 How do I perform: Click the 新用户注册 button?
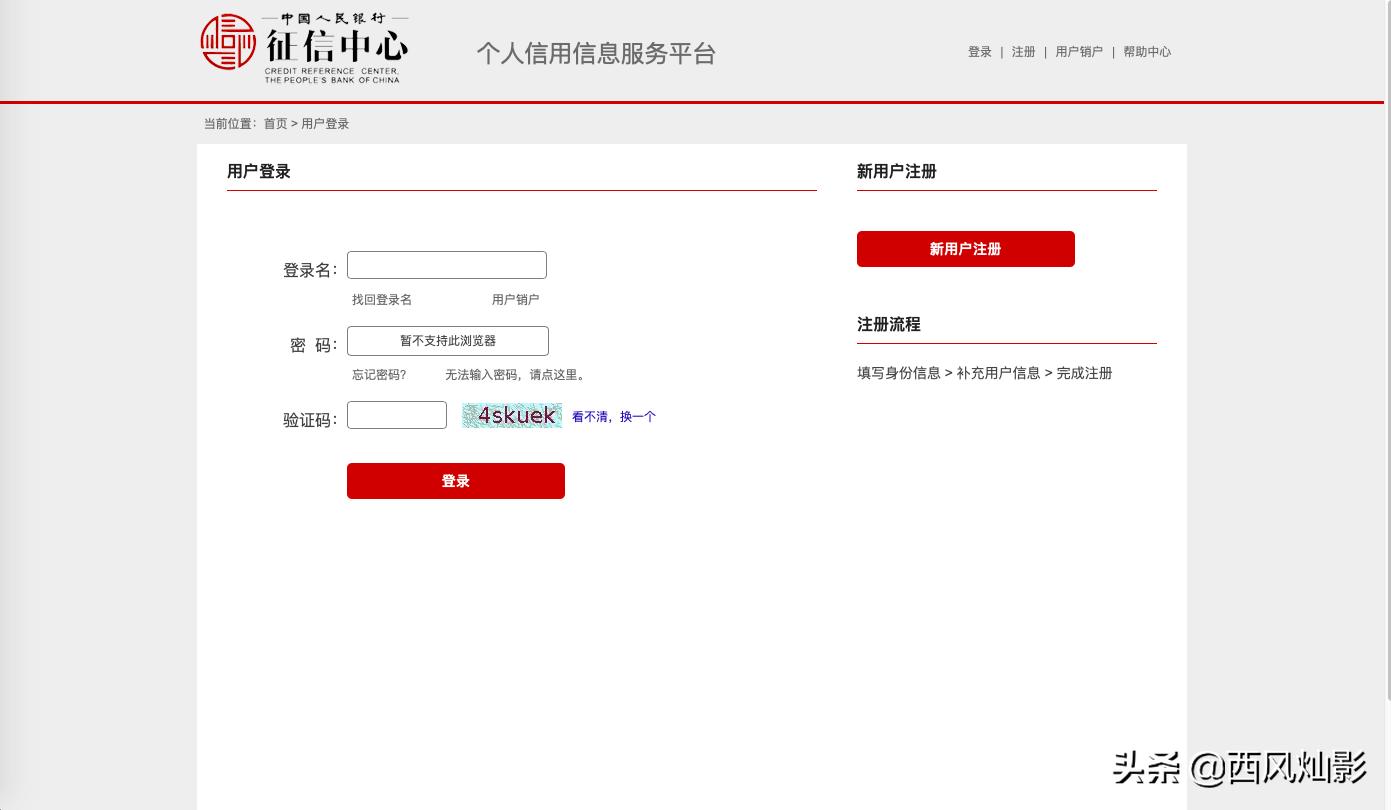(x=965, y=249)
